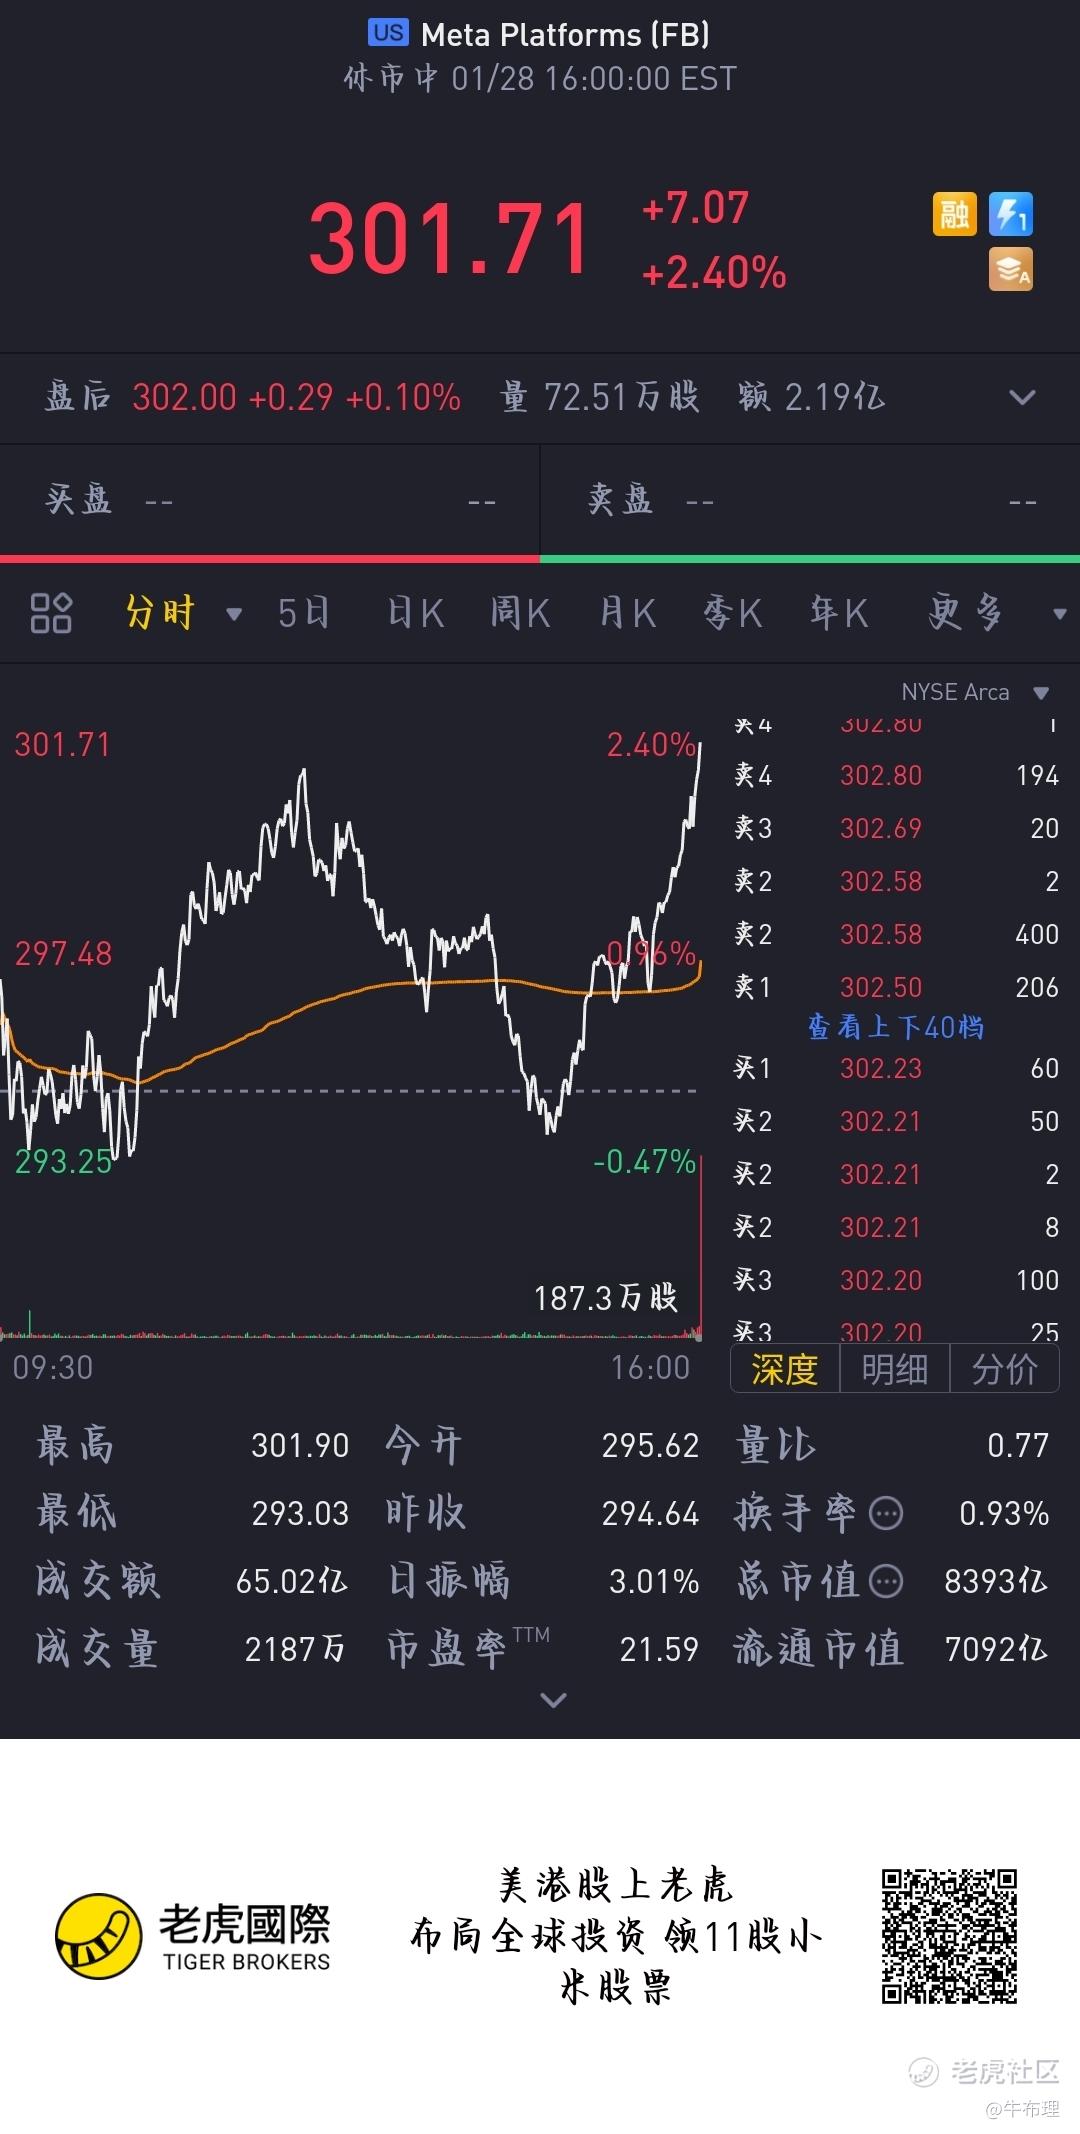Open the chart layout grid icon
Screen dimensions: 1080x2134
51,612
